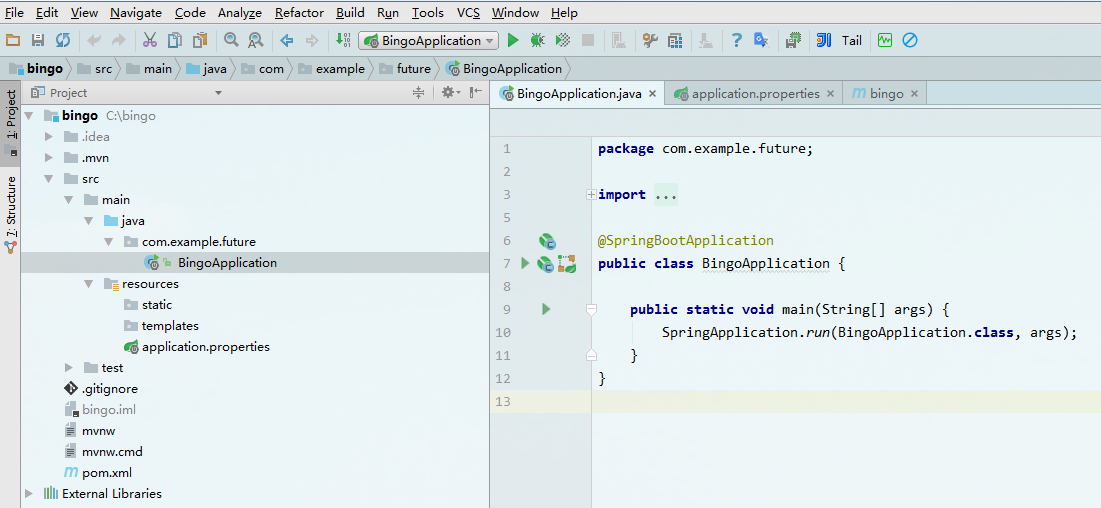Screen dimensions: 1101x508
Task: Open the VCS menu
Action: [468, 13]
